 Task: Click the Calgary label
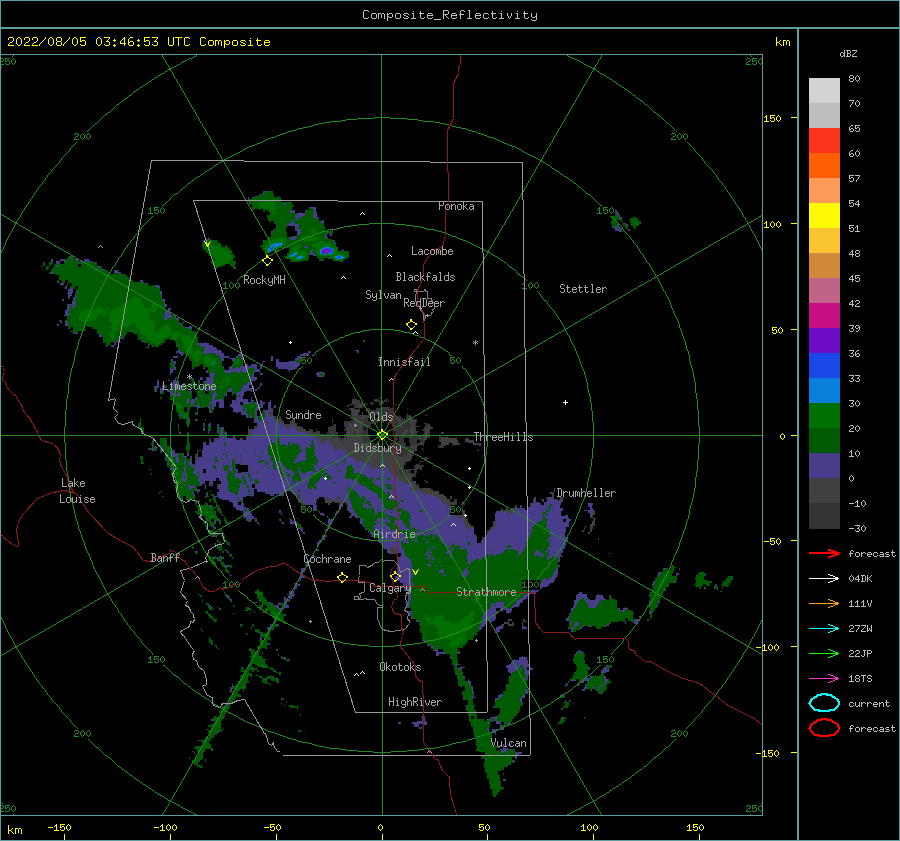tap(390, 588)
